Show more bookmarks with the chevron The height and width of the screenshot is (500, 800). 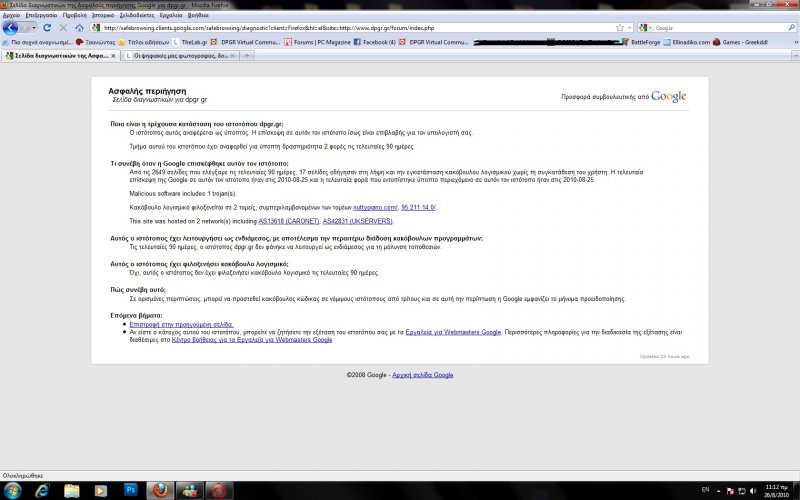point(795,42)
